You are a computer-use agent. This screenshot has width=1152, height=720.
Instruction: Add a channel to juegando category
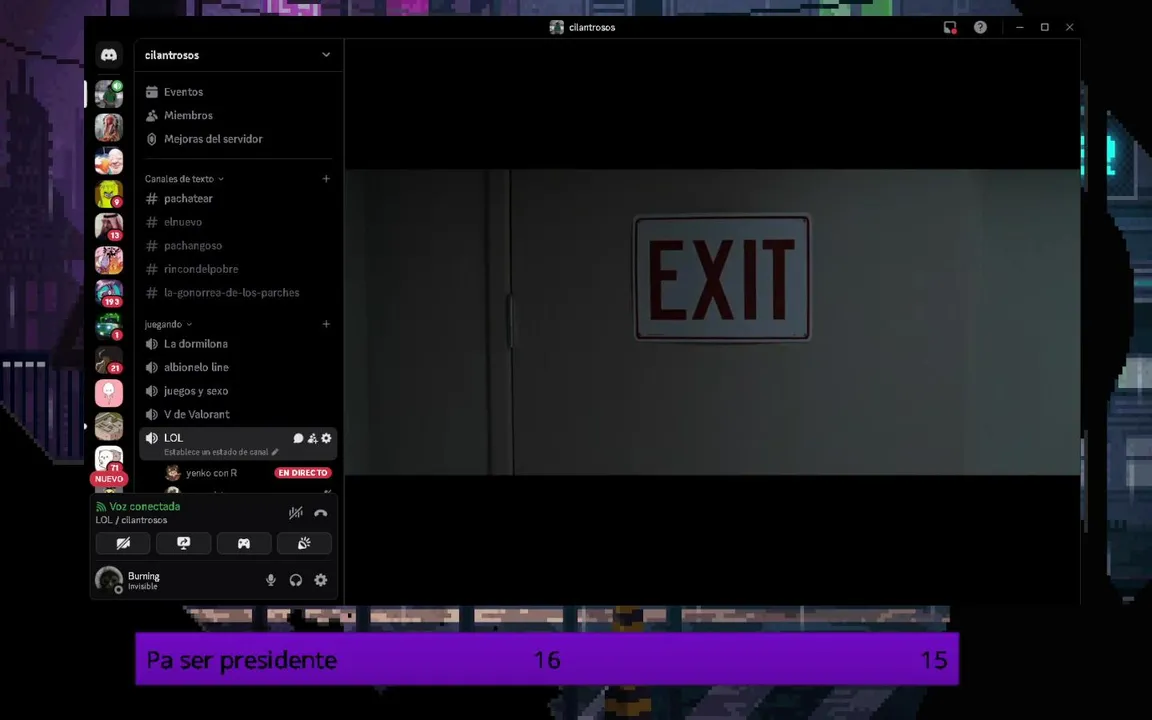click(x=326, y=324)
